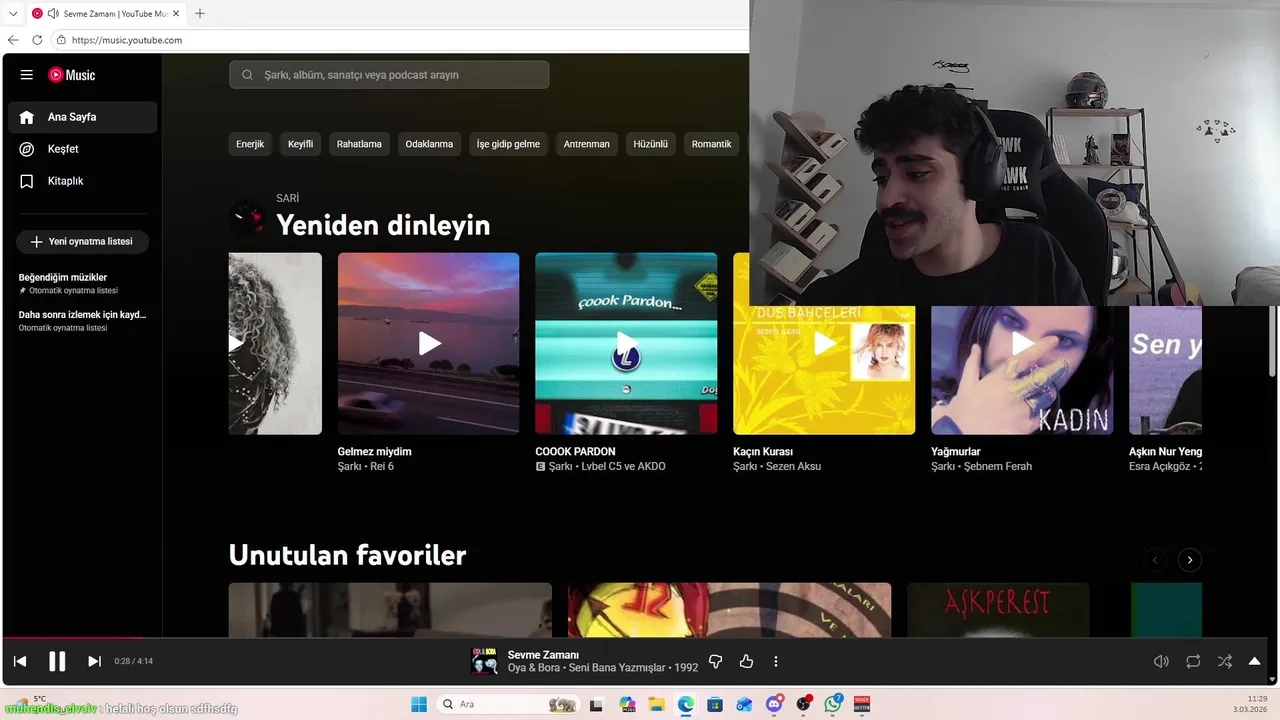This screenshot has height=720, width=1280.
Task: Play Yağmurlar song thumbnail
Action: click(1022, 343)
